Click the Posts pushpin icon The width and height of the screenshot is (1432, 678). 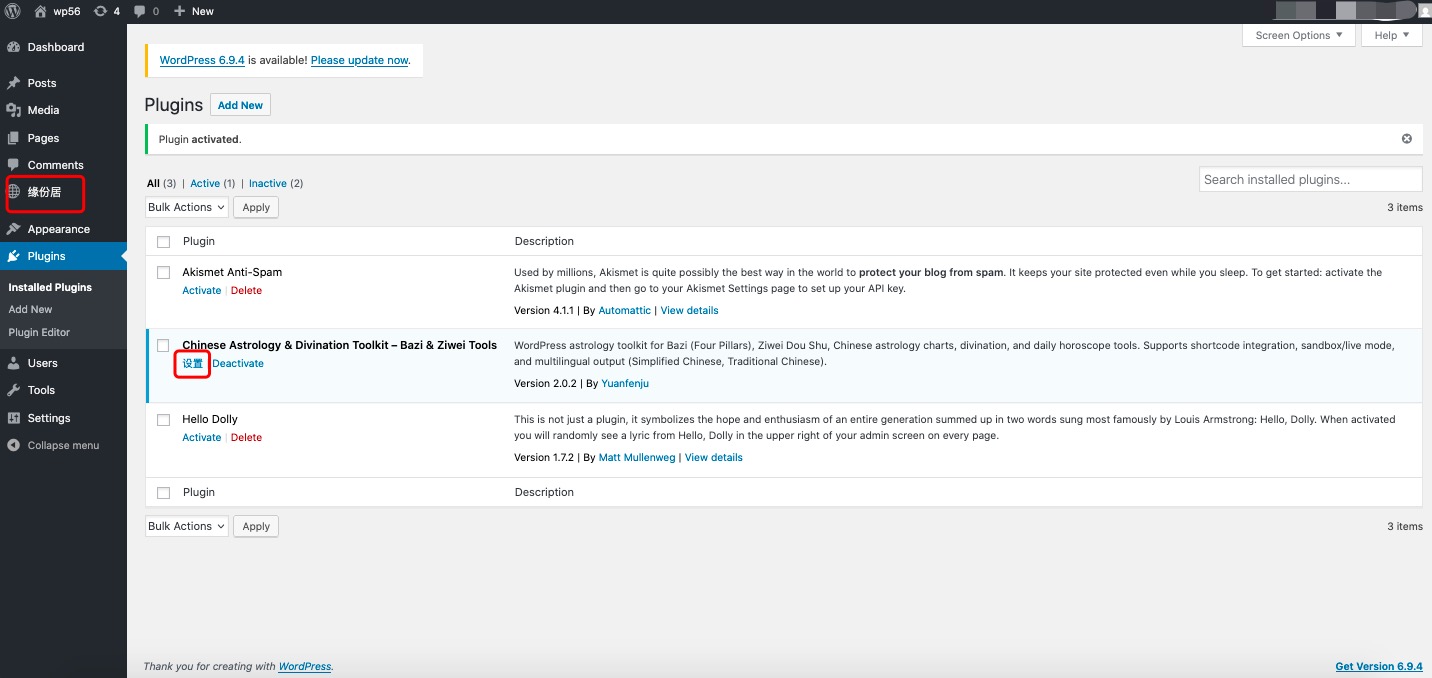[x=14, y=83]
